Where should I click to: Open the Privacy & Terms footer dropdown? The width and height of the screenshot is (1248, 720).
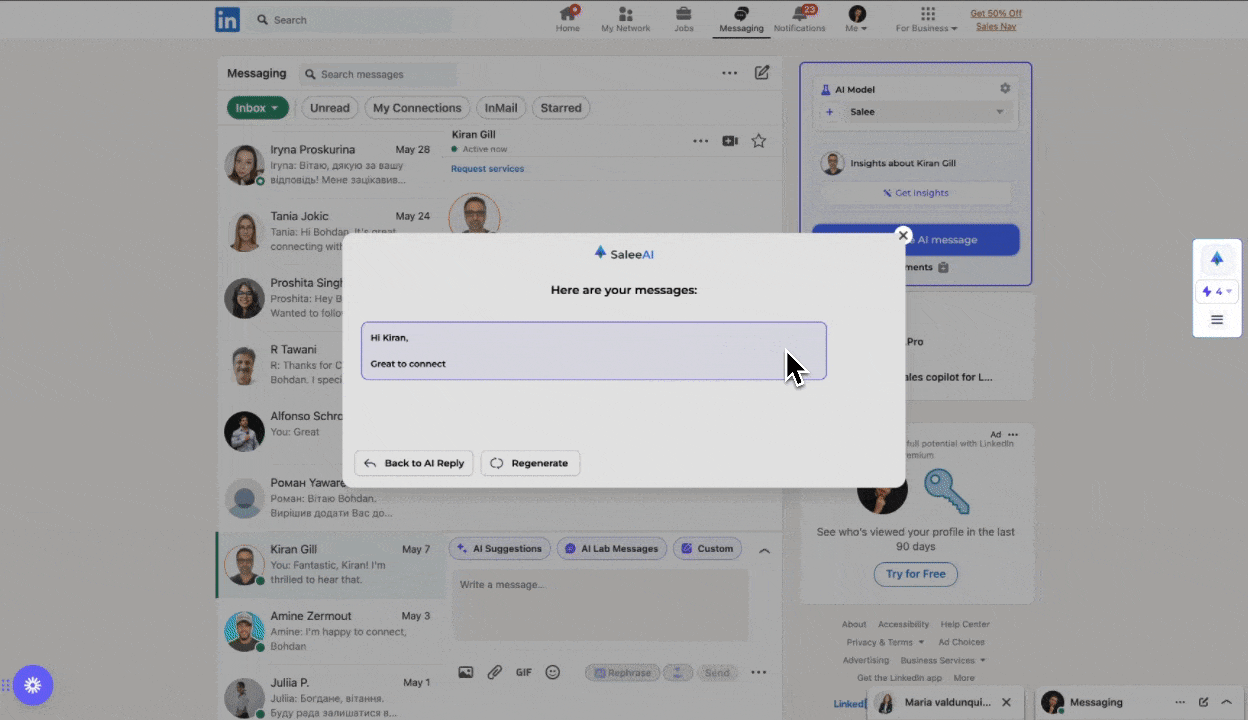pos(884,642)
